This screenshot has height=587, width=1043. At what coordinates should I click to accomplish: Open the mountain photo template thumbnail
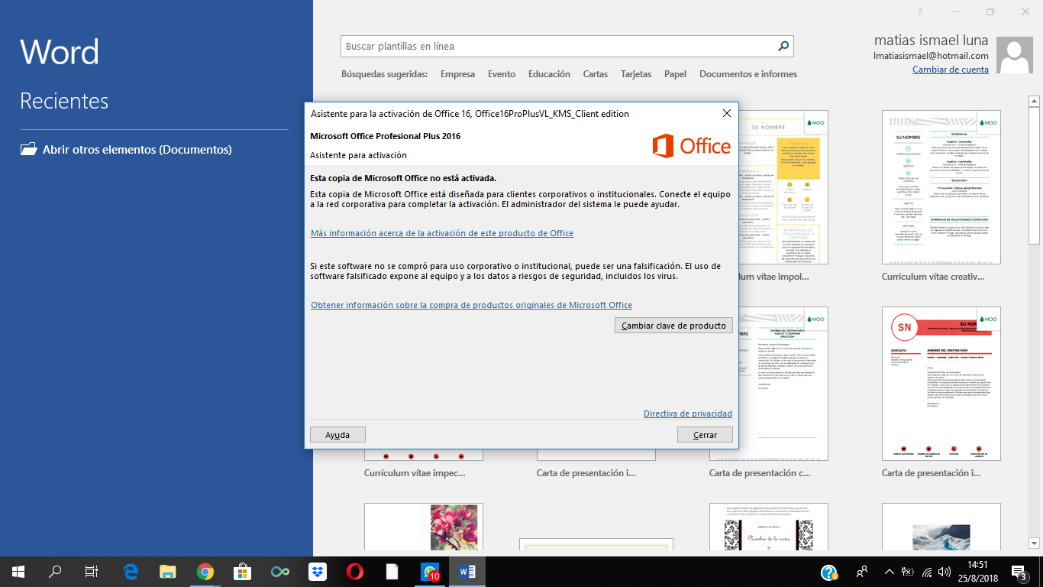click(x=941, y=527)
